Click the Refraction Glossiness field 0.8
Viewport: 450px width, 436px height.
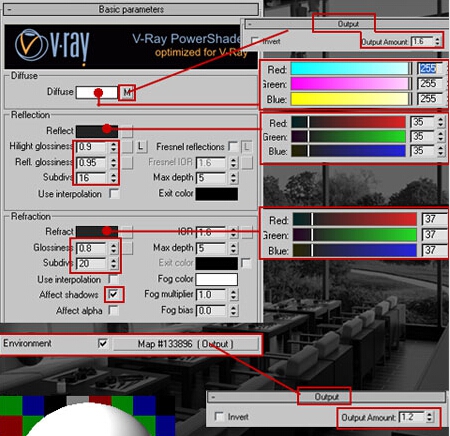[92, 248]
